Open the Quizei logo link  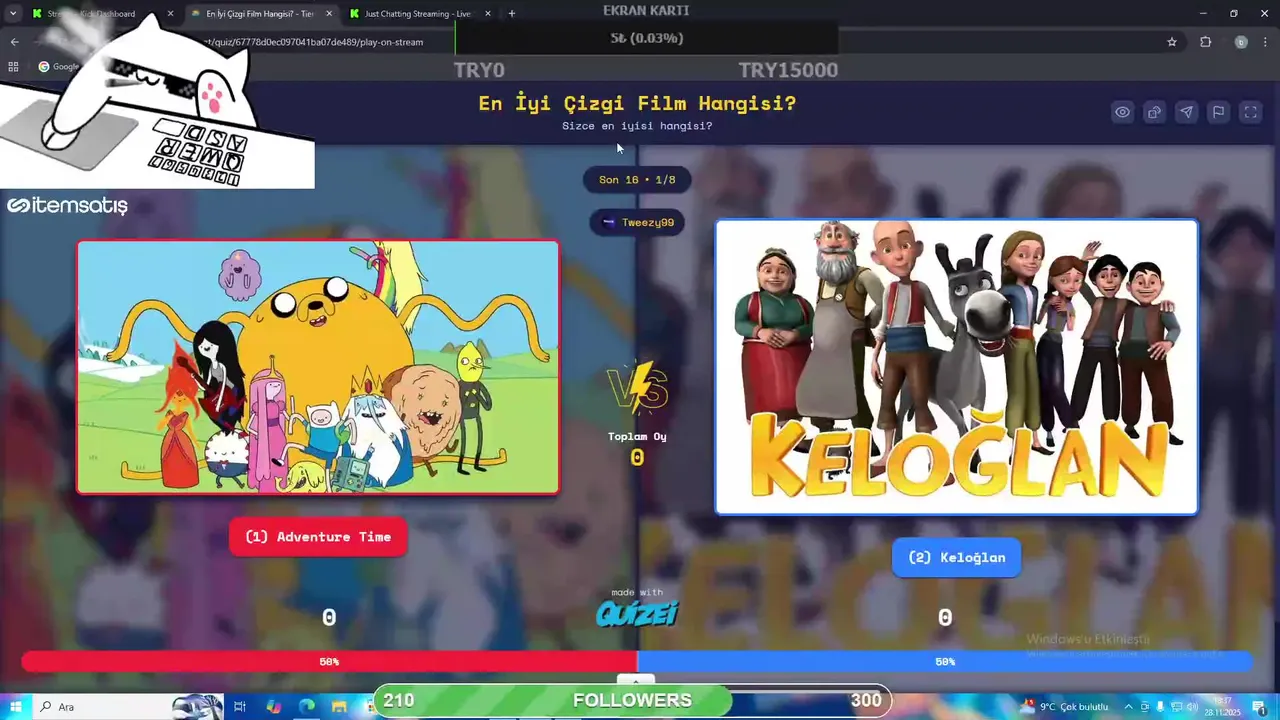point(637,612)
